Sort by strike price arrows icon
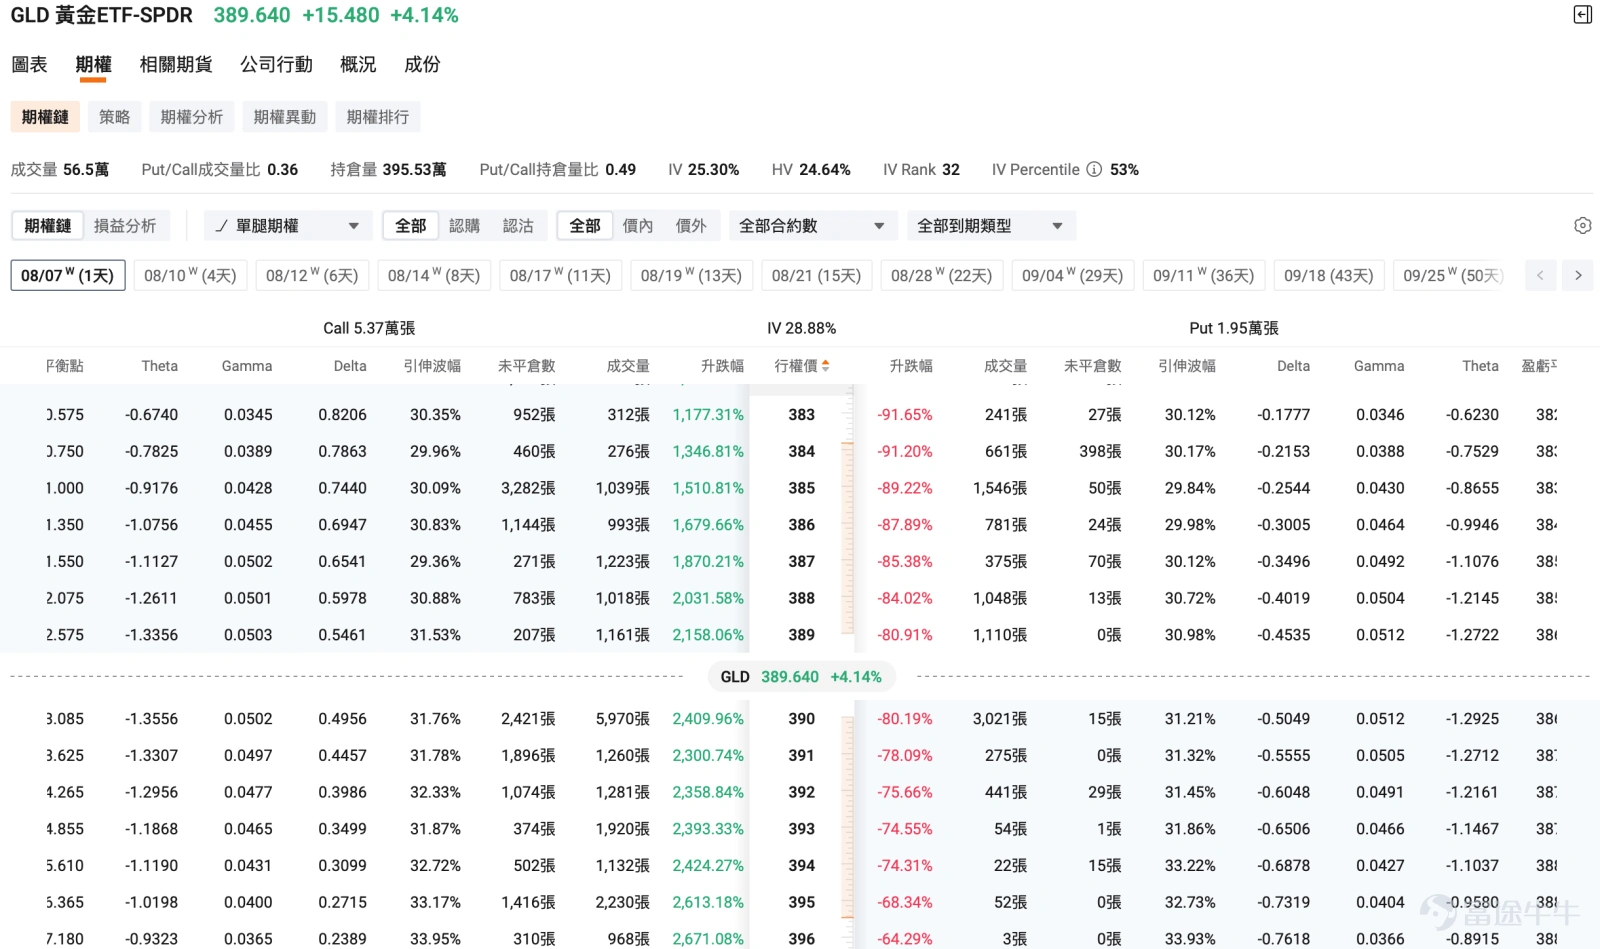This screenshot has height=949, width=1600. click(826, 366)
